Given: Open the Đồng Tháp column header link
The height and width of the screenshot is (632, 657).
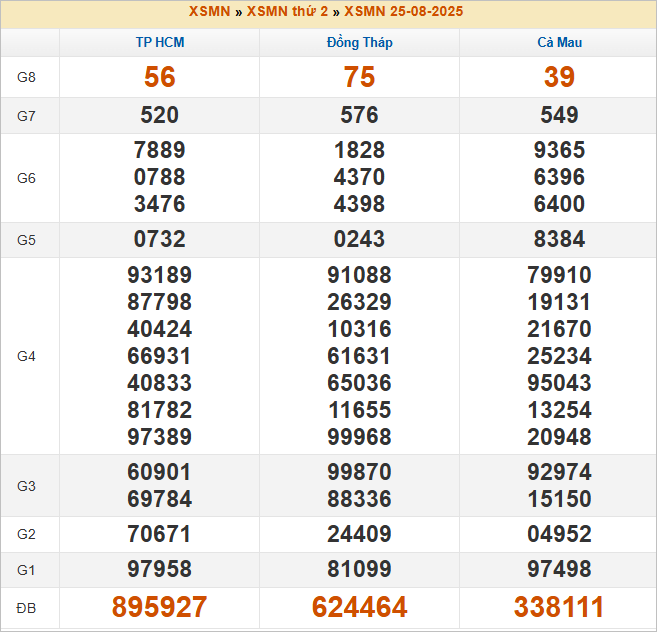Looking at the screenshot, I should coord(360,42).
